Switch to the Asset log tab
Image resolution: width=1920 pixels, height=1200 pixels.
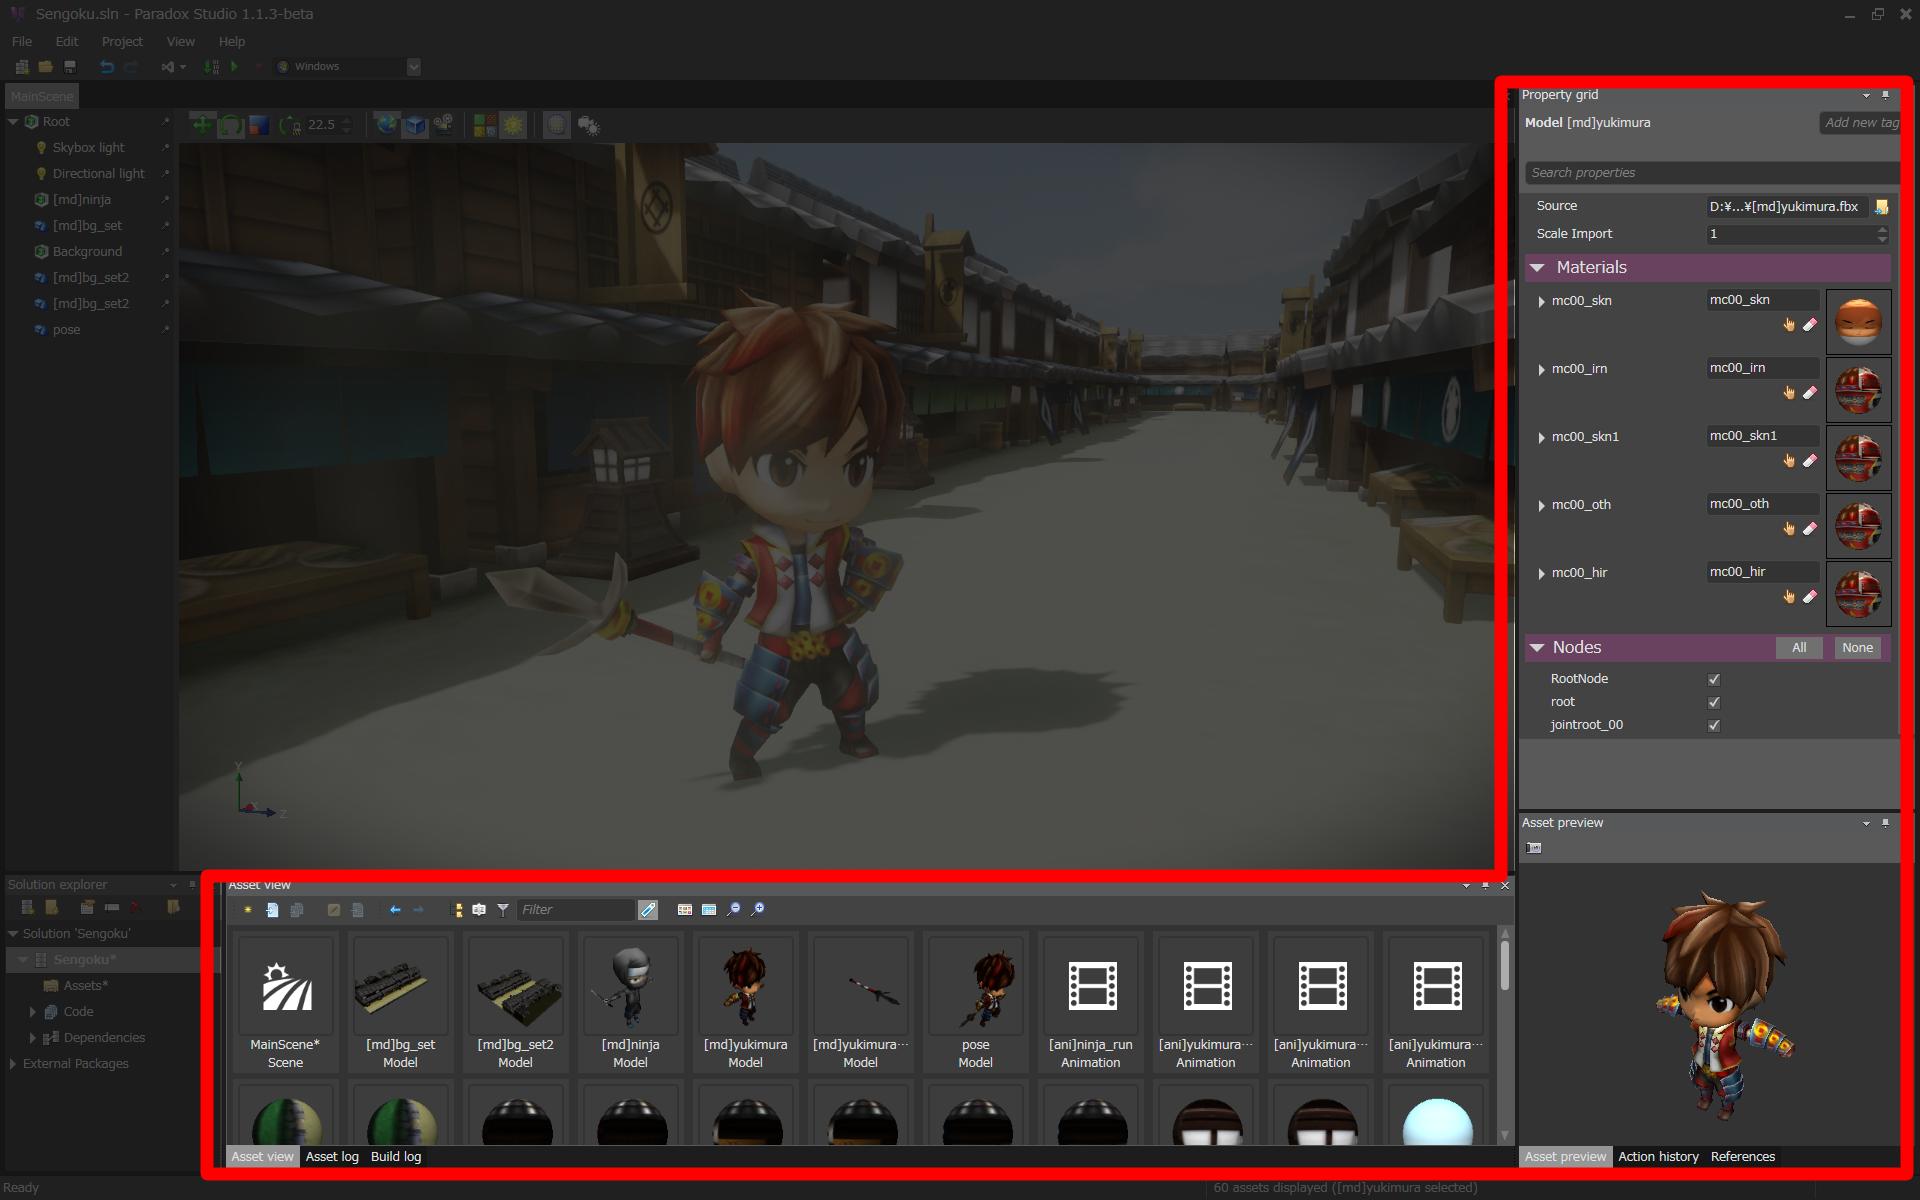(x=332, y=1156)
